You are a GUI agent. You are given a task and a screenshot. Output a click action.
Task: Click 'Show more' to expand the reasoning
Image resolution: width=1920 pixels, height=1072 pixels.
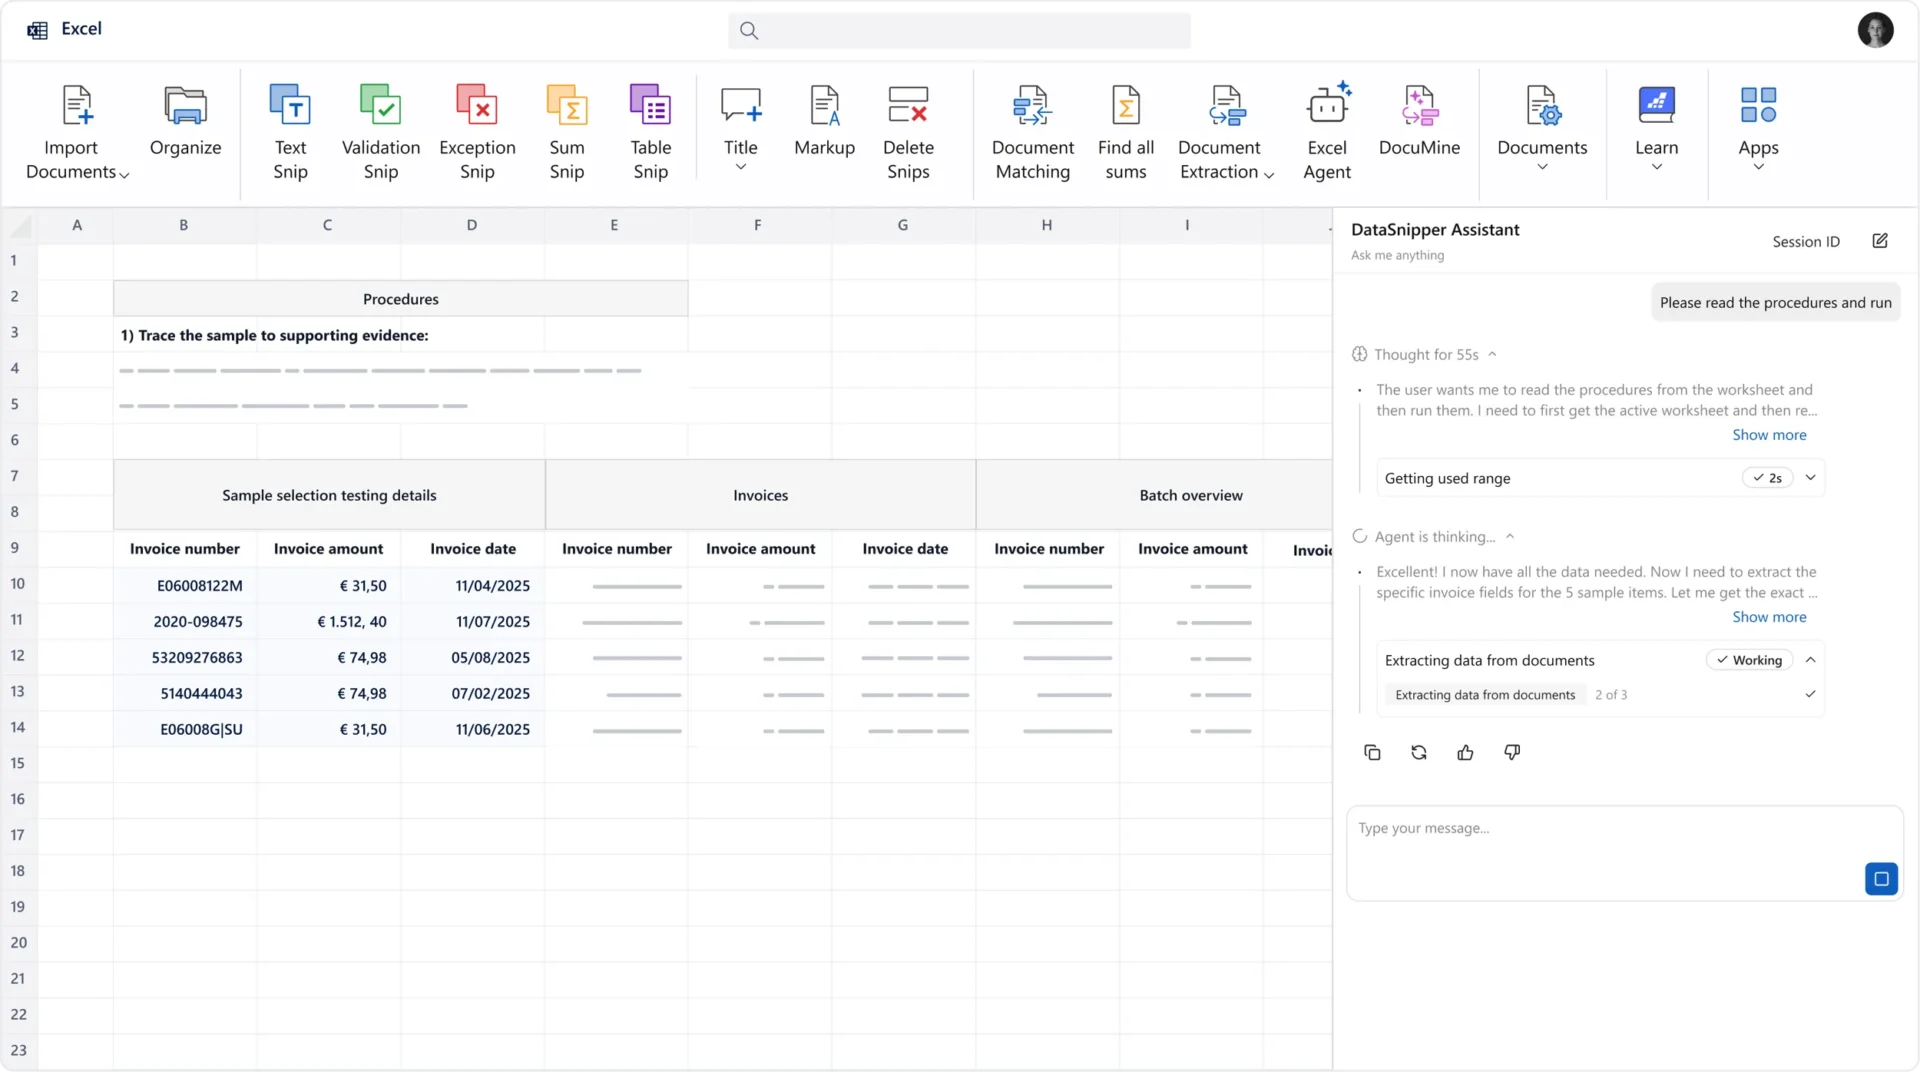click(x=1769, y=434)
